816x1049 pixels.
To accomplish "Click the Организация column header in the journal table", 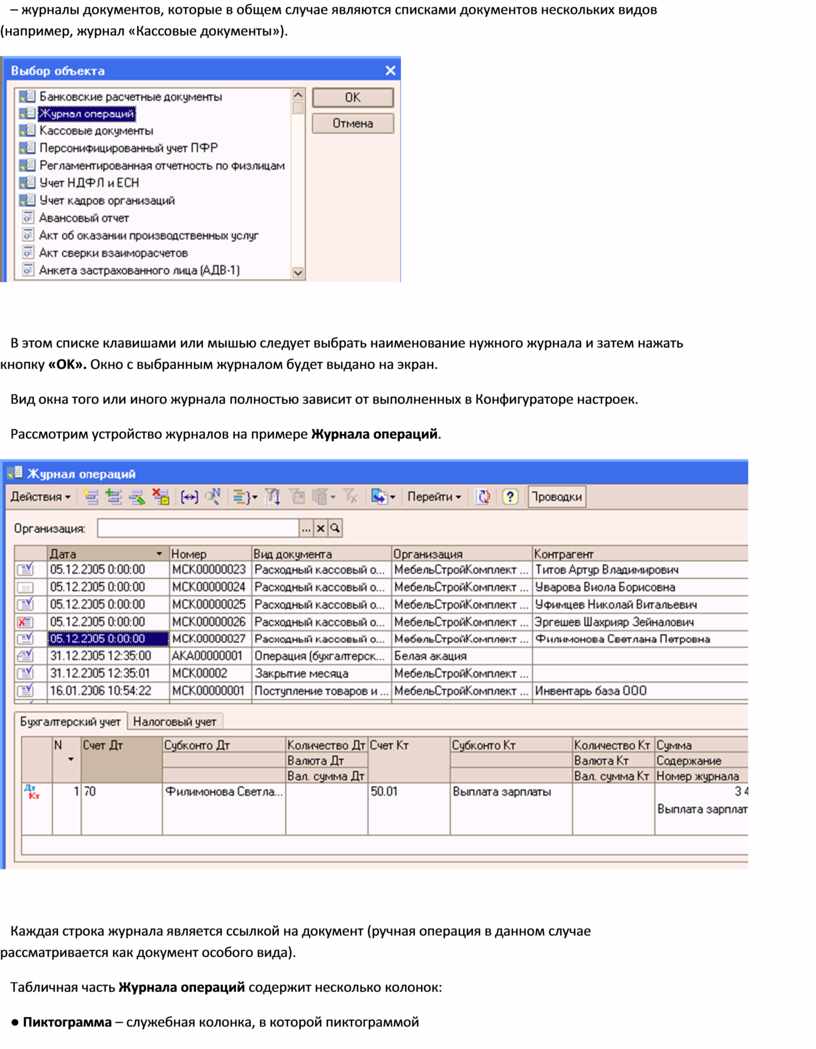I will [462, 554].
